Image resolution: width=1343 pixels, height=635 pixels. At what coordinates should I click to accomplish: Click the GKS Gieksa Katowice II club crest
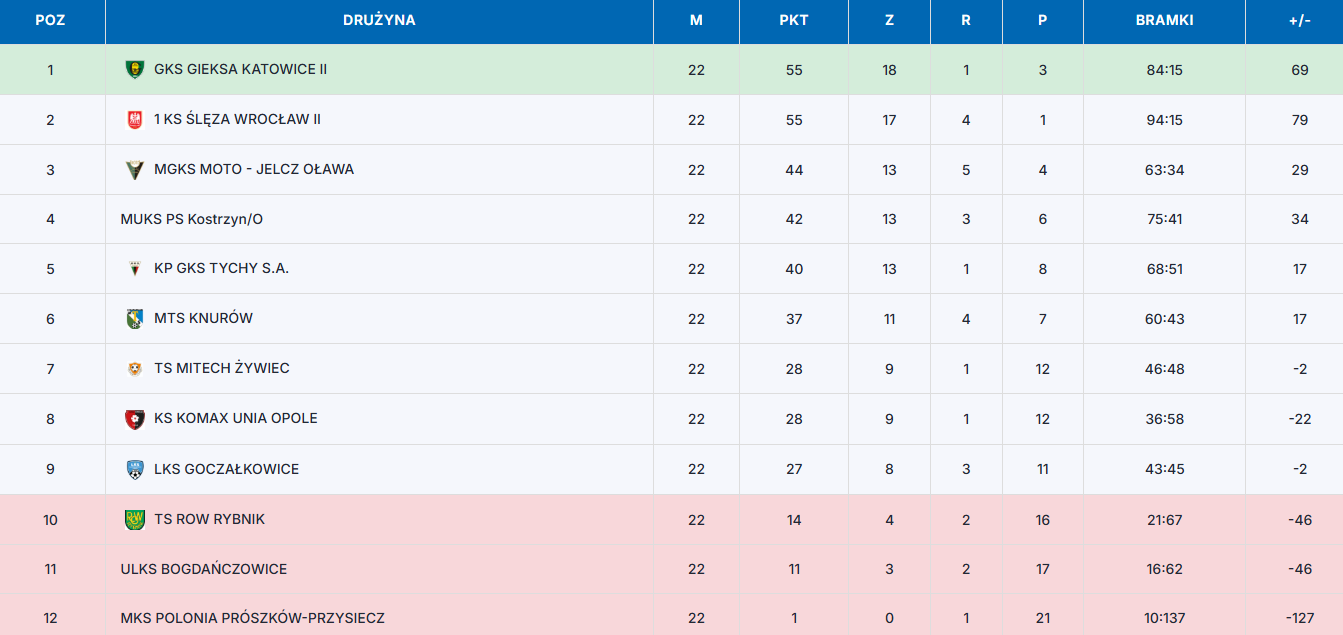click(134, 70)
